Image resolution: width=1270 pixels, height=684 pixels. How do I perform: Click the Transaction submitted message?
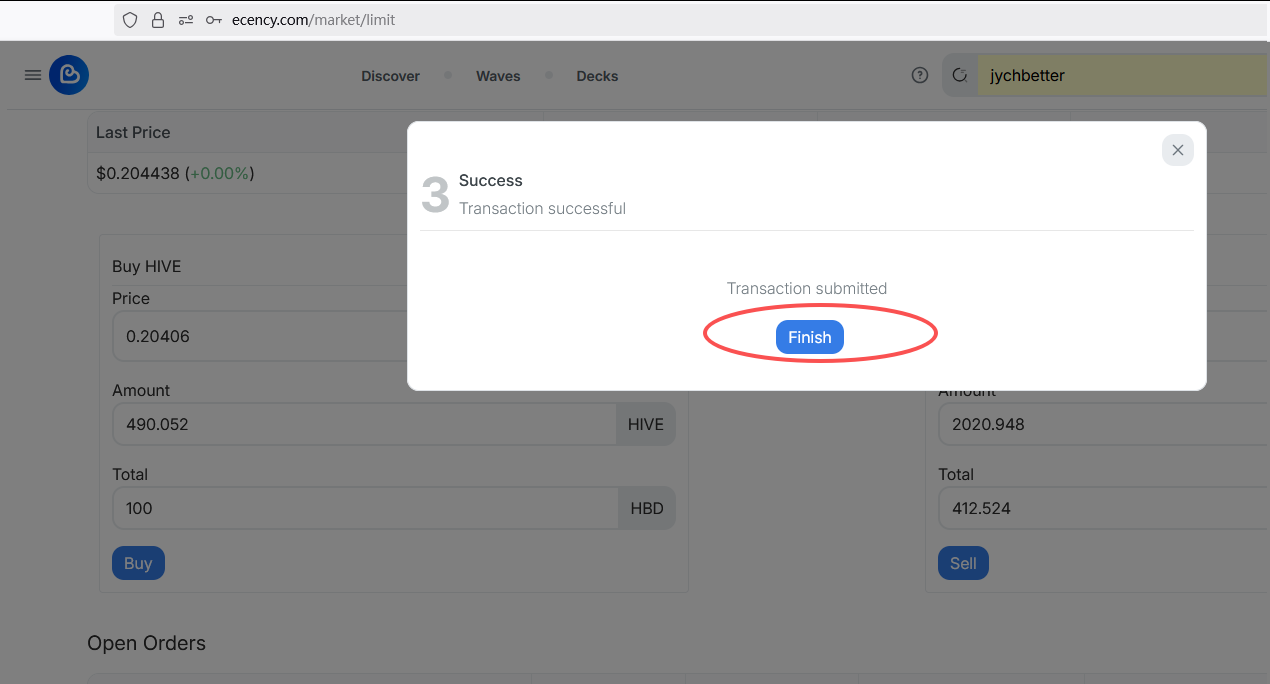pos(807,288)
